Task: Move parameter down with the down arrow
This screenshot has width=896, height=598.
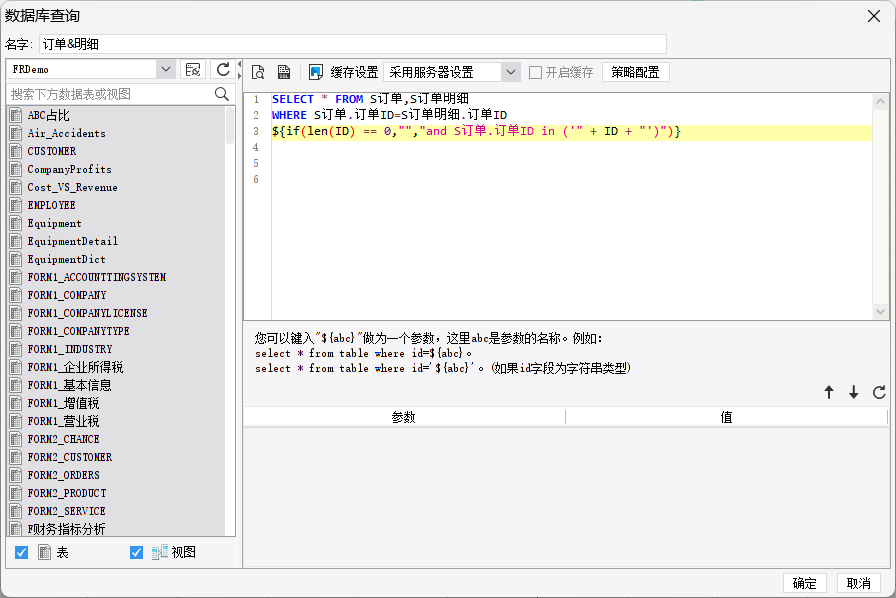Action: (x=853, y=392)
